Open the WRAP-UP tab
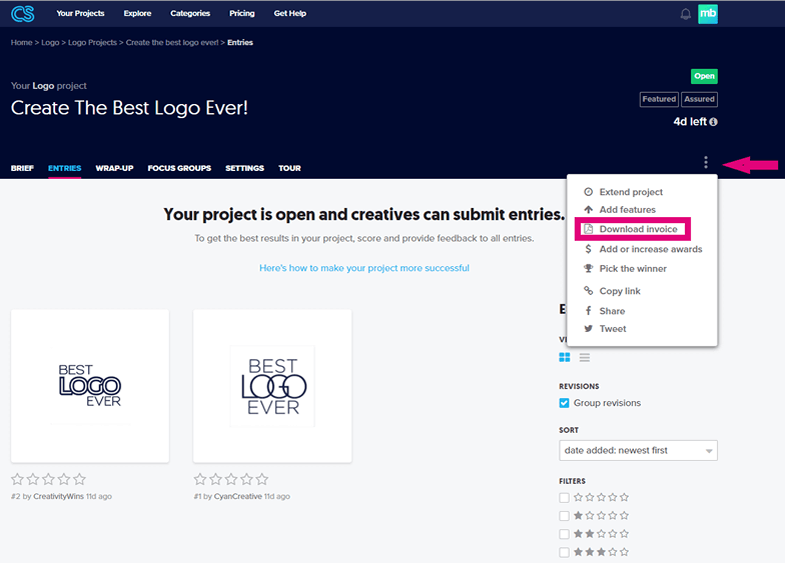This screenshot has width=785, height=563. (x=114, y=168)
